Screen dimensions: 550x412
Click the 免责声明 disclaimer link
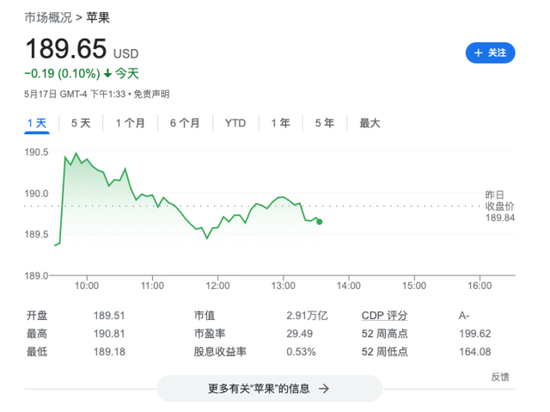[152, 94]
